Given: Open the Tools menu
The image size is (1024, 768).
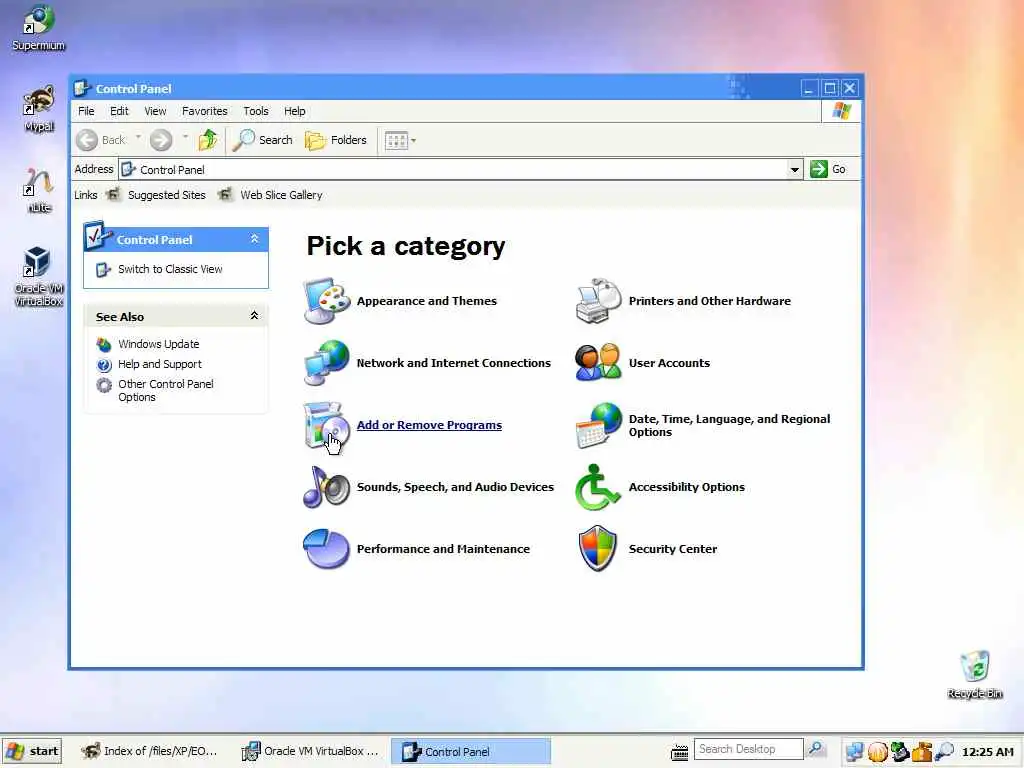Looking at the screenshot, I should click(x=255, y=111).
